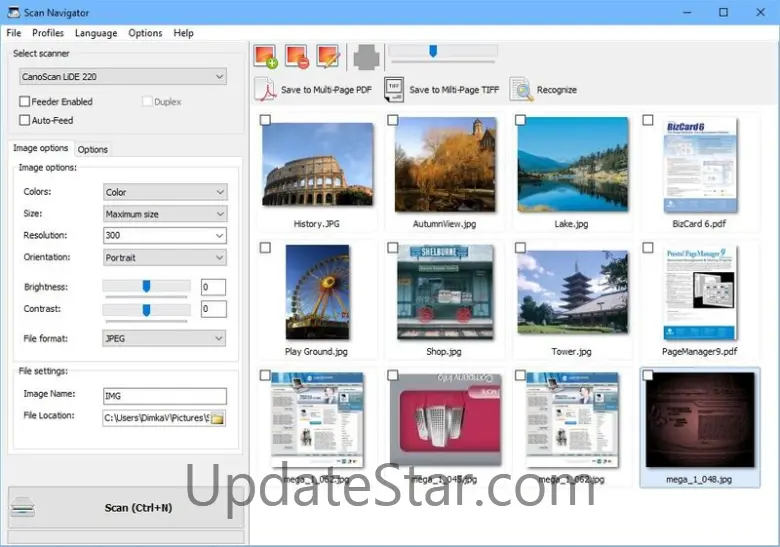The image size is (780, 547).
Task: Click the Brightness value field
Action: point(213,287)
